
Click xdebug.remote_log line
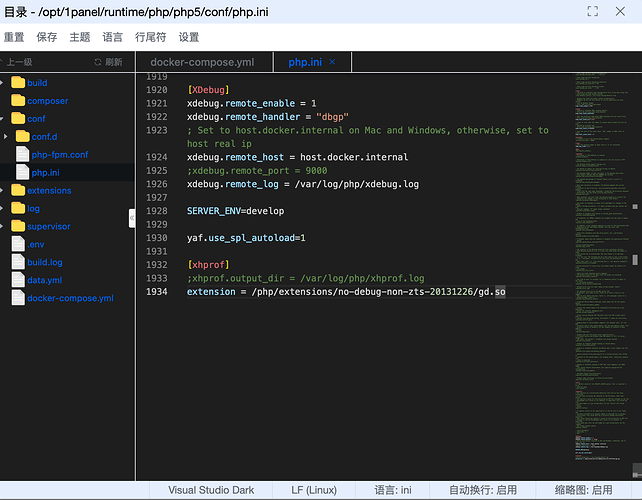tap(303, 184)
